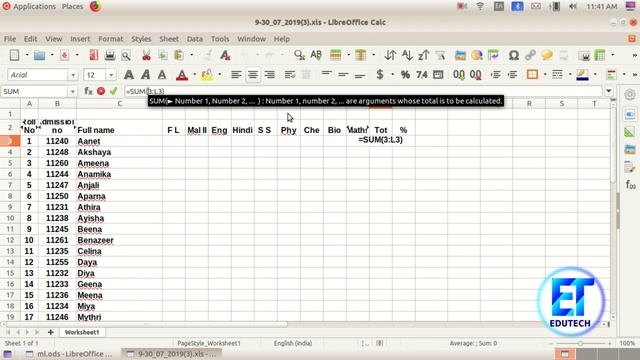
Task: Adjust the zoom slider handle
Action: tap(580, 344)
